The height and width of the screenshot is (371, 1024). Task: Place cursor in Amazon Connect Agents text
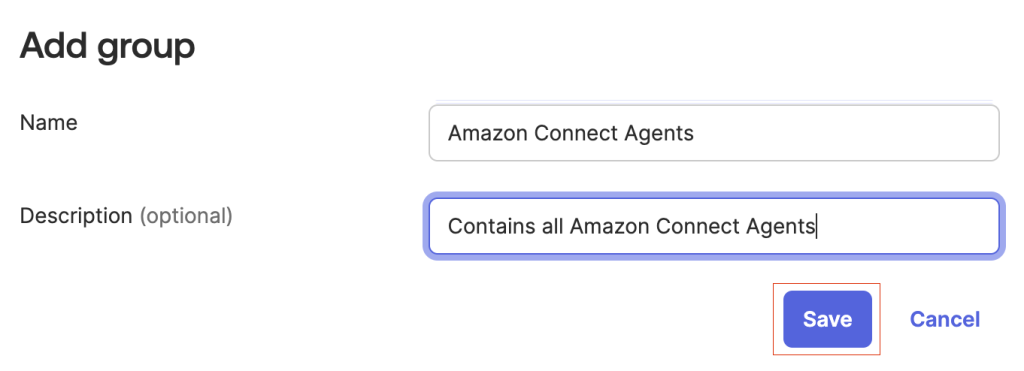pos(570,133)
